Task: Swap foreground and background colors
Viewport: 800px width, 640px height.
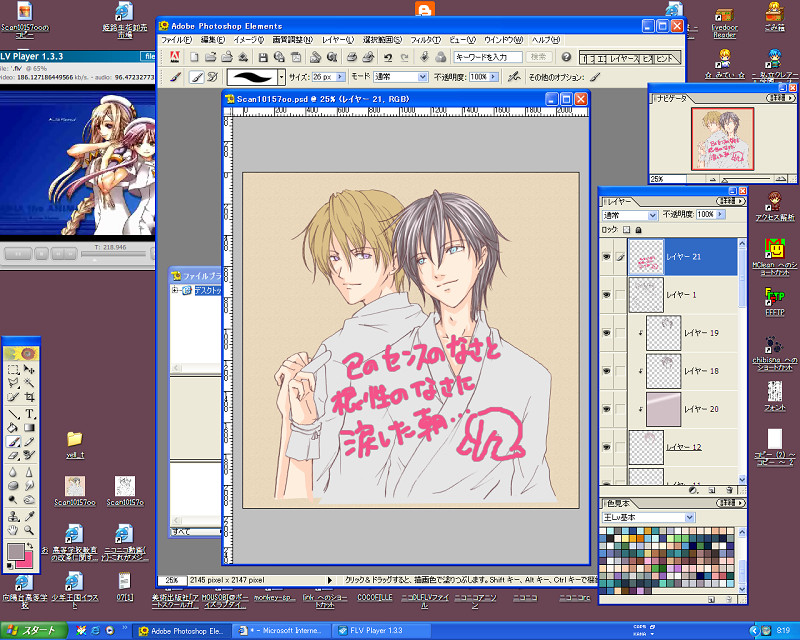Action: (x=30, y=546)
